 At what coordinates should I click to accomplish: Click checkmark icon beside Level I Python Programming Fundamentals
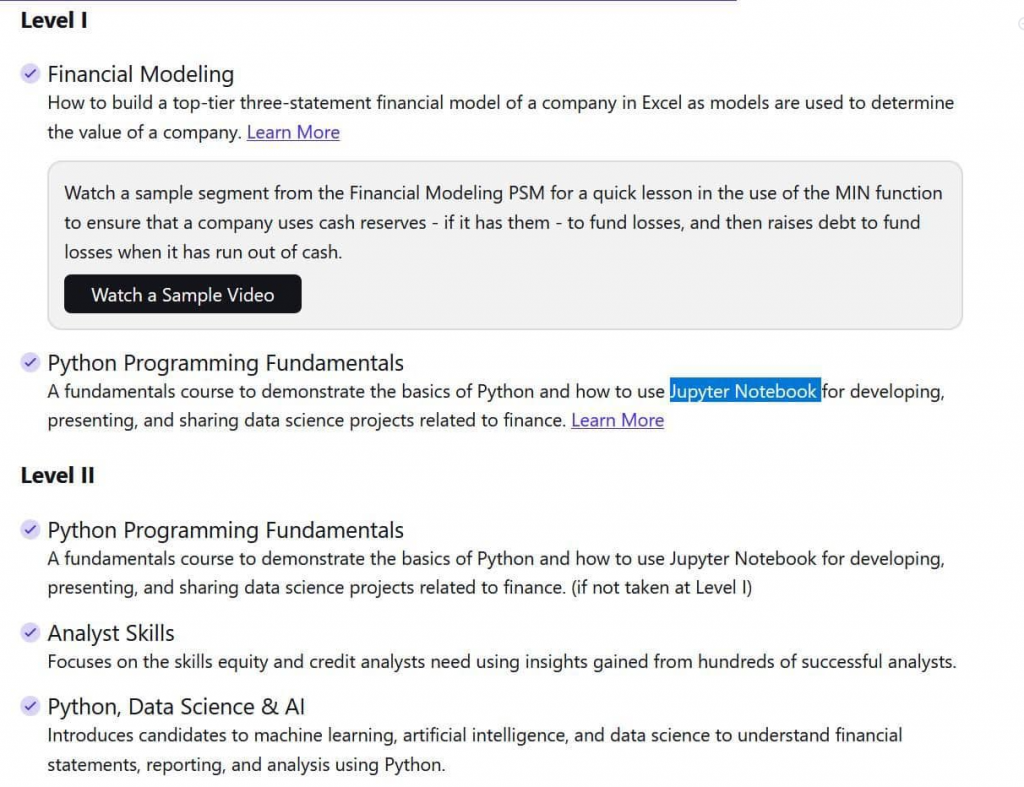click(30, 362)
